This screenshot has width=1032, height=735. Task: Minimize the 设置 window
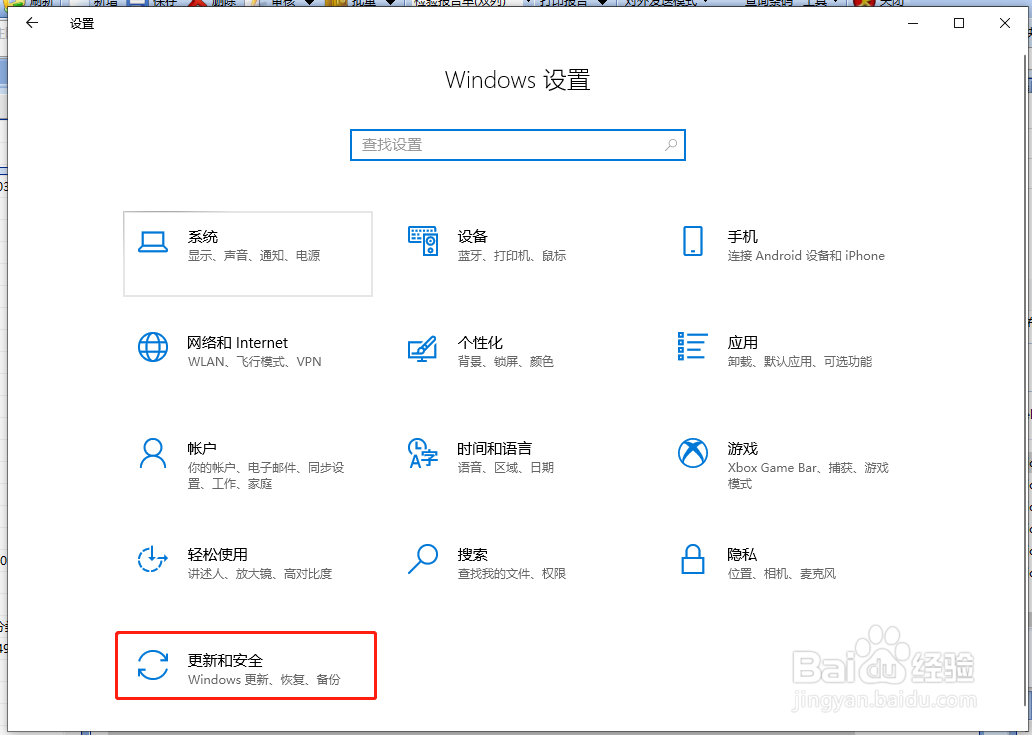click(913, 23)
